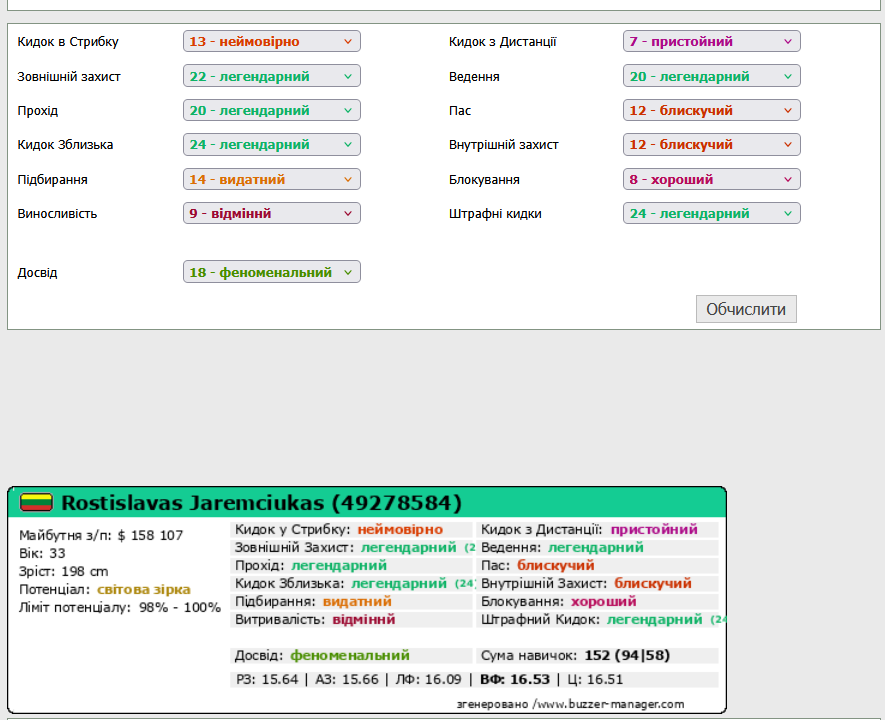The image size is (885, 720).
Task: Click the АЗ: 15.66 rating
Action: [x=347, y=679]
